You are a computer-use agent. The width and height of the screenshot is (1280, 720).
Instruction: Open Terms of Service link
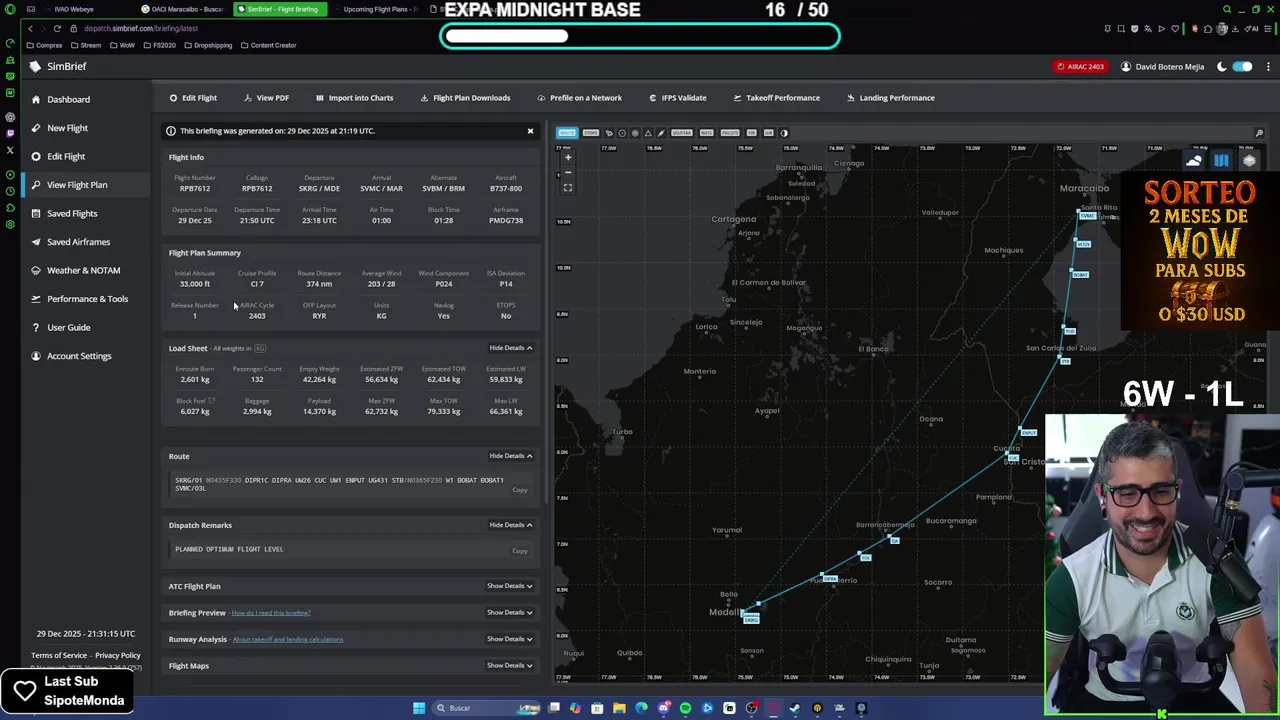pyautogui.click(x=59, y=656)
